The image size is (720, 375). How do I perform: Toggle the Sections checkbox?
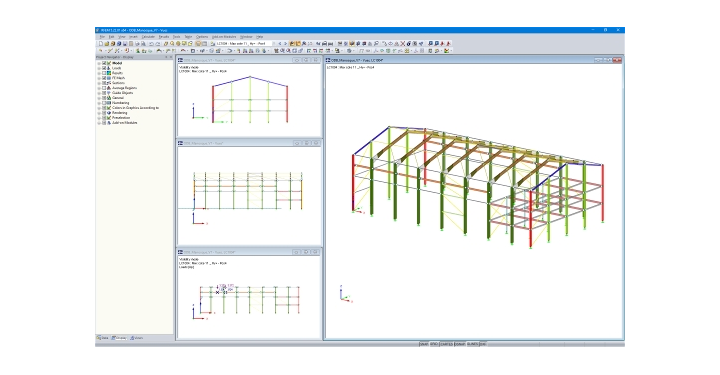[x=104, y=83]
